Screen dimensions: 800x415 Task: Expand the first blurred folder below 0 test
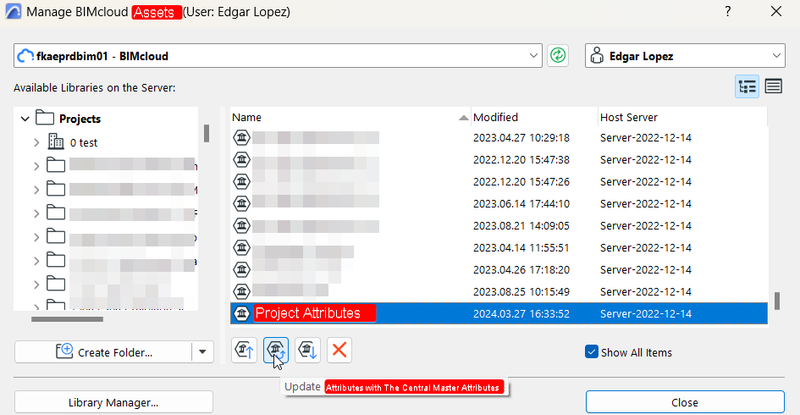coord(37,166)
